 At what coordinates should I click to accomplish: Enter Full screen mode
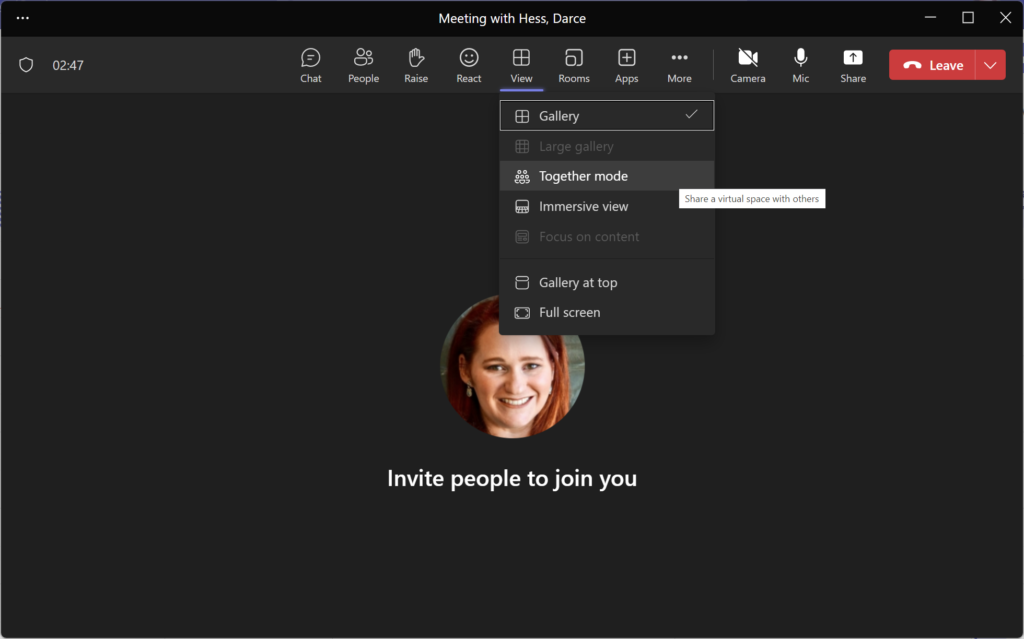(607, 312)
